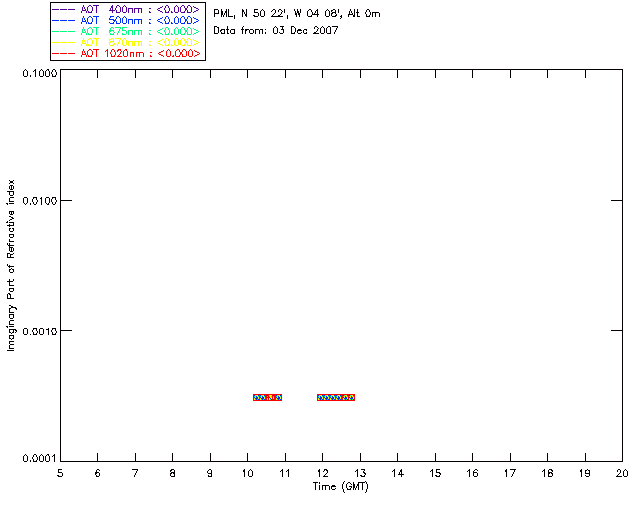This screenshot has width=640, height=512.
Task: Click the 'Imaginary Part of Refractive Index' axis title
Action: coord(11,265)
